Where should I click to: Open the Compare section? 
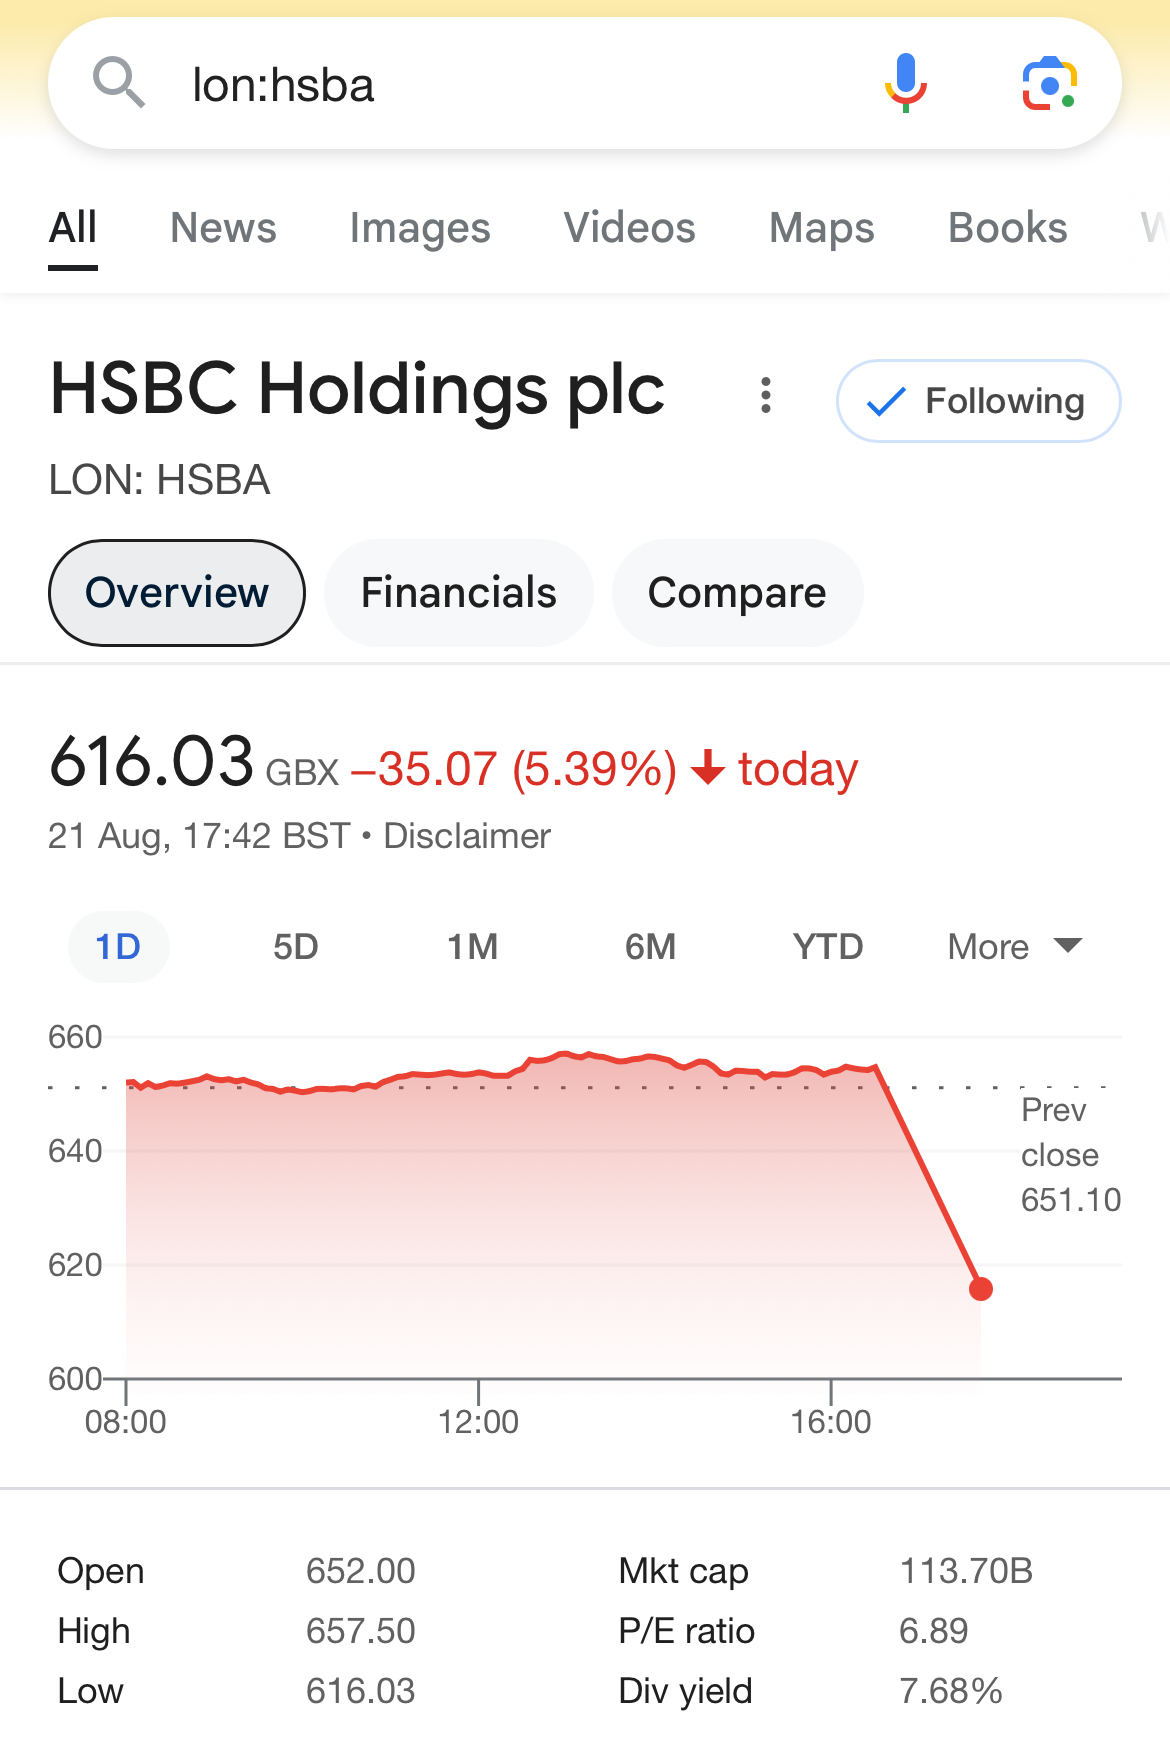coord(737,593)
